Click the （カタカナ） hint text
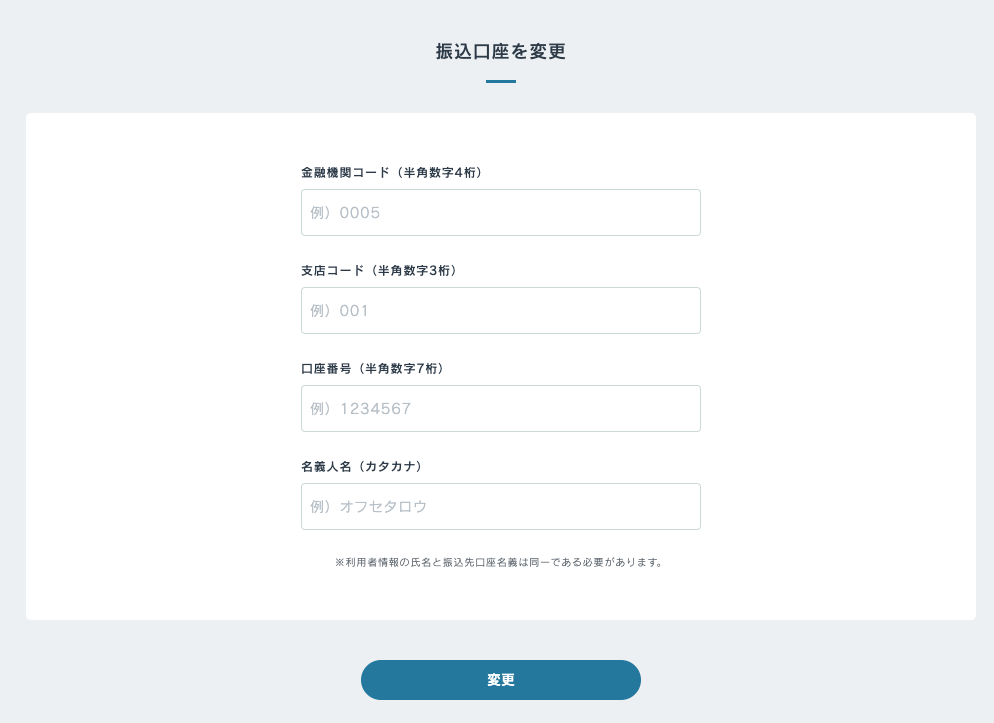 (x=390, y=467)
